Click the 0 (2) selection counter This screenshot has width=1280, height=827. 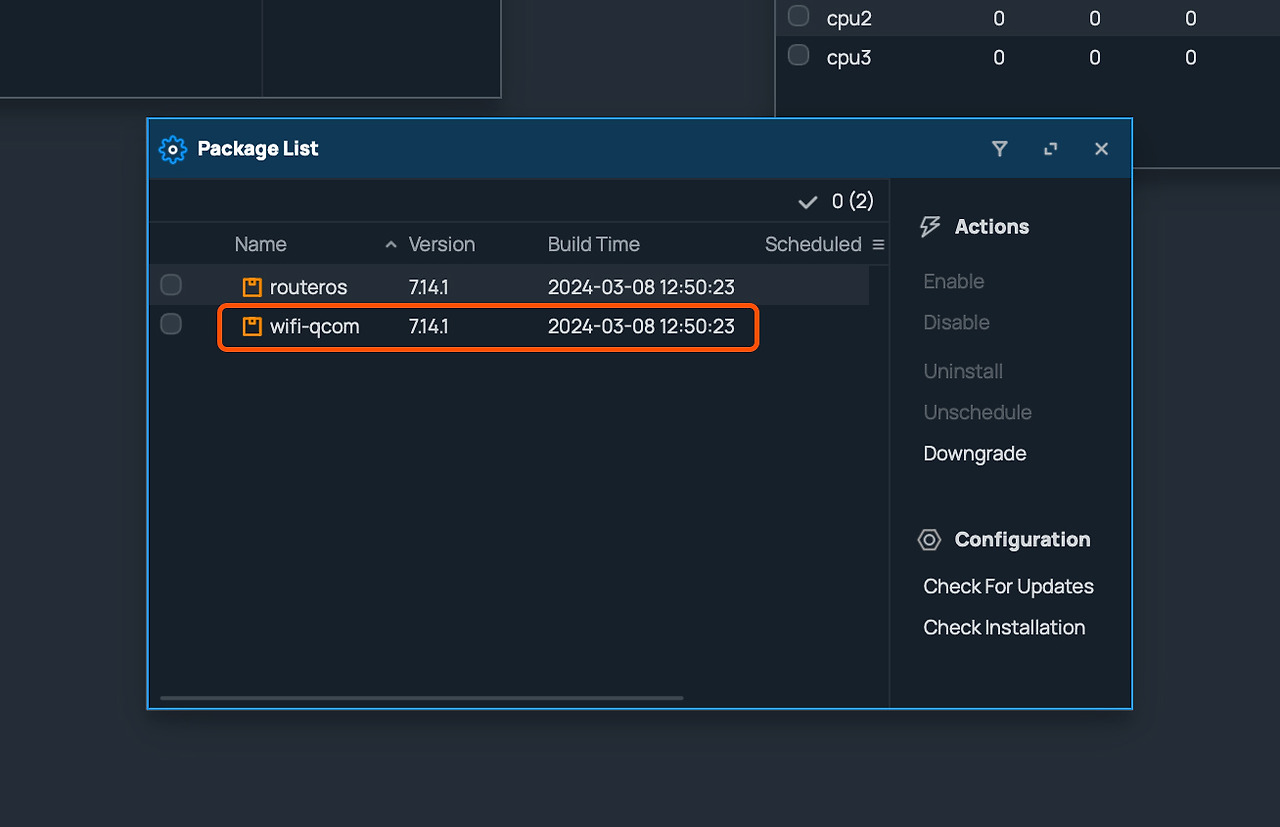[853, 202]
